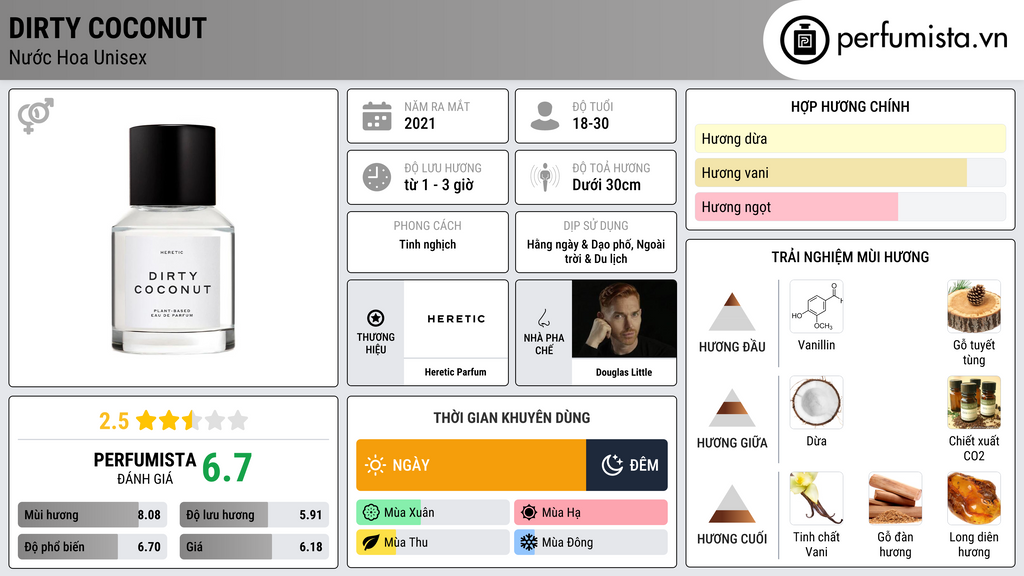The height and width of the screenshot is (576, 1024).
Task: Click the Heretic Parfum brand name
Action: point(455,372)
